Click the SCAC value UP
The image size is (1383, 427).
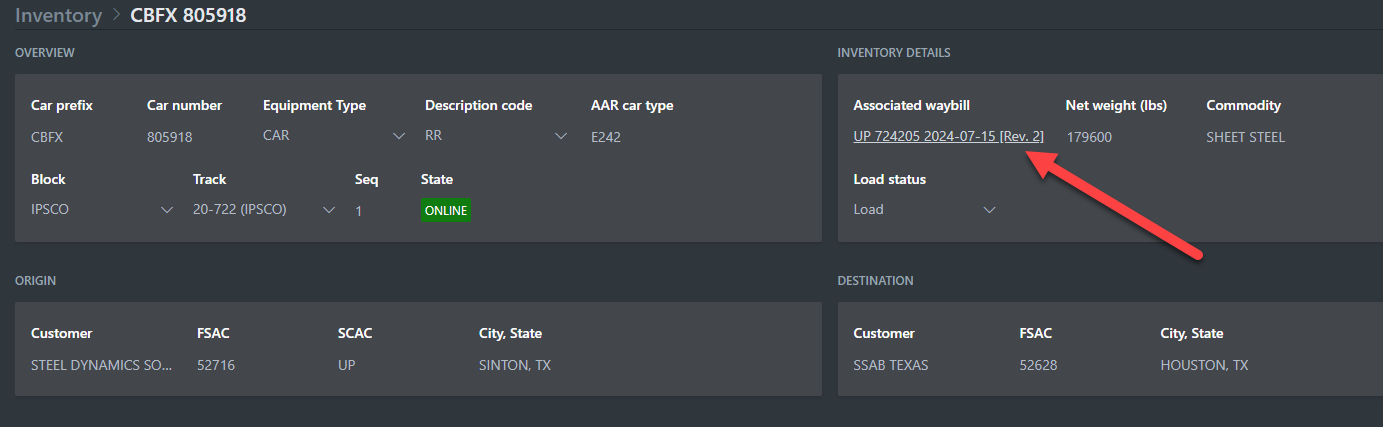pyautogui.click(x=347, y=365)
